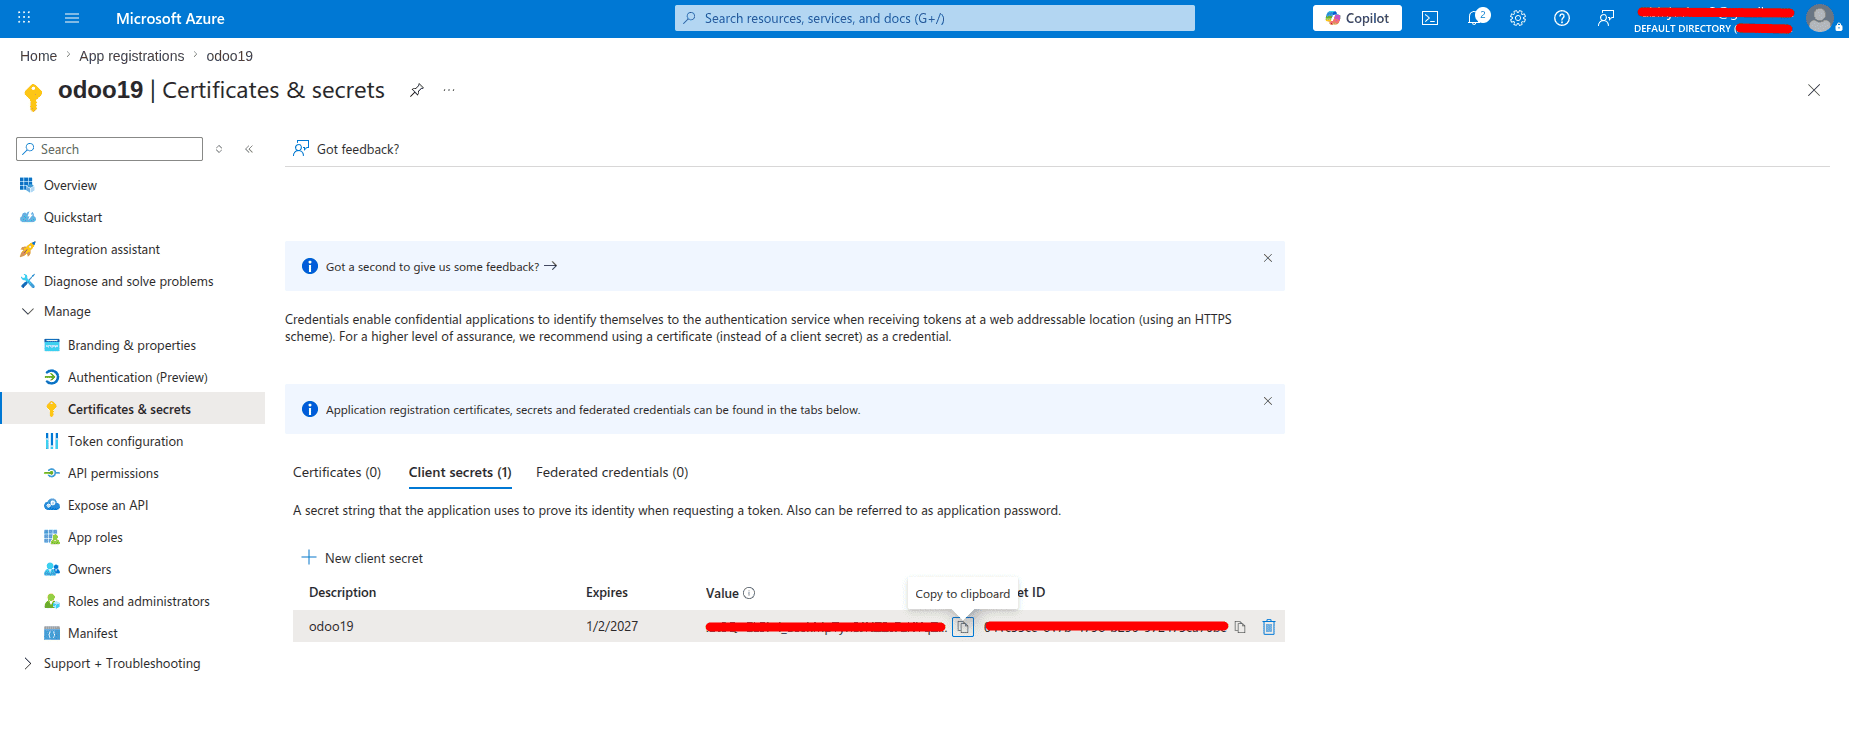Open the notifications bell

1475,18
